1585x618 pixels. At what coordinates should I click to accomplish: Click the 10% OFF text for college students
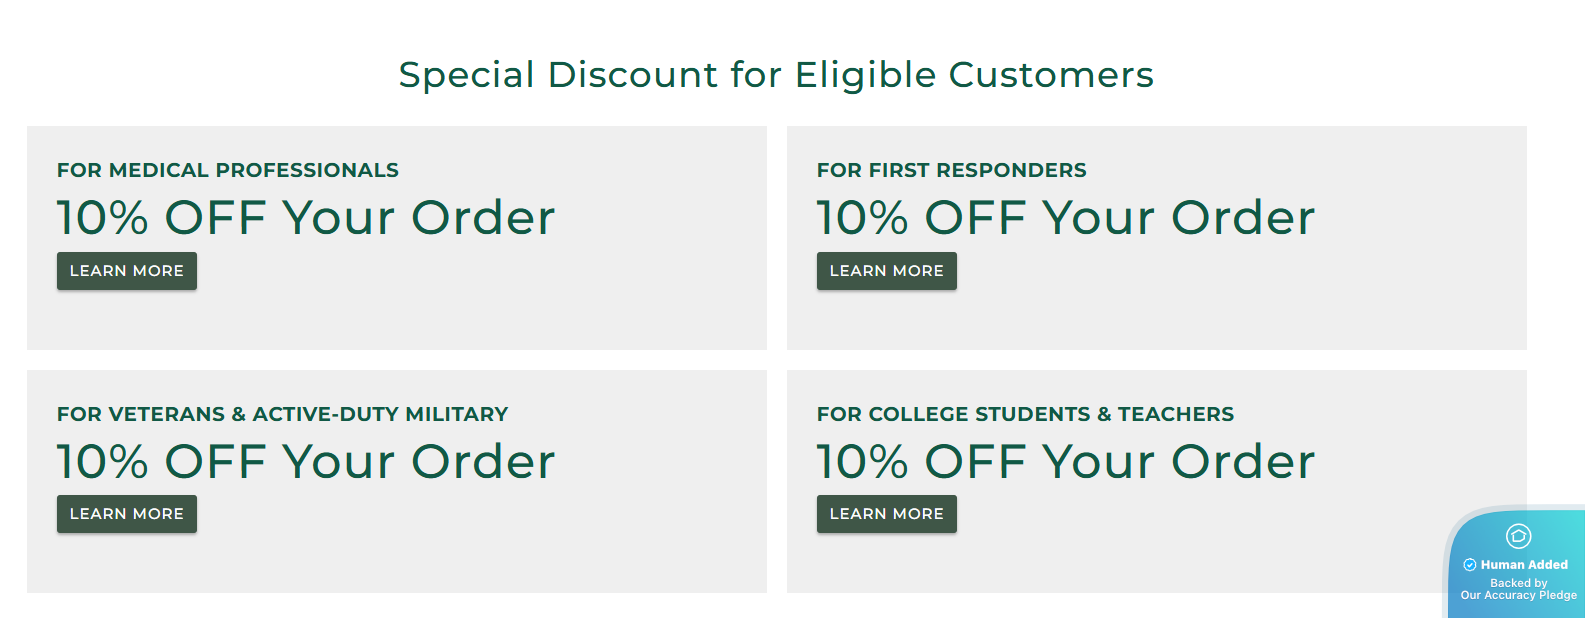pos(1066,462)
